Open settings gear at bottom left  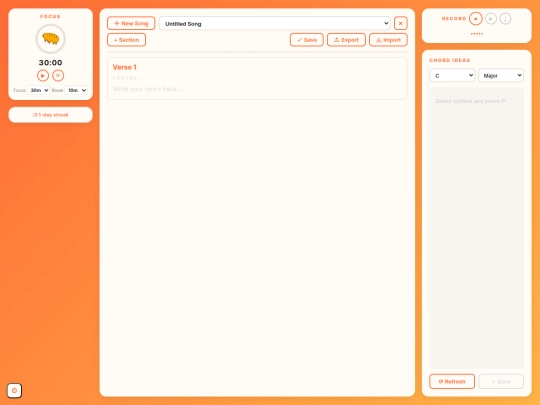[14, 391]
